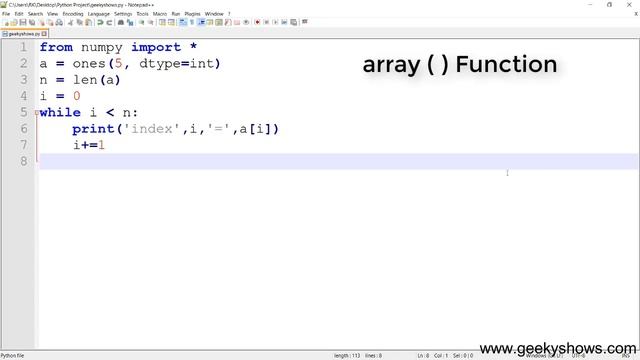Screen dimensions: 640x360
Task: Click the Copy toolbar icon
Action: pyautogui.click(x=80, y=22)
